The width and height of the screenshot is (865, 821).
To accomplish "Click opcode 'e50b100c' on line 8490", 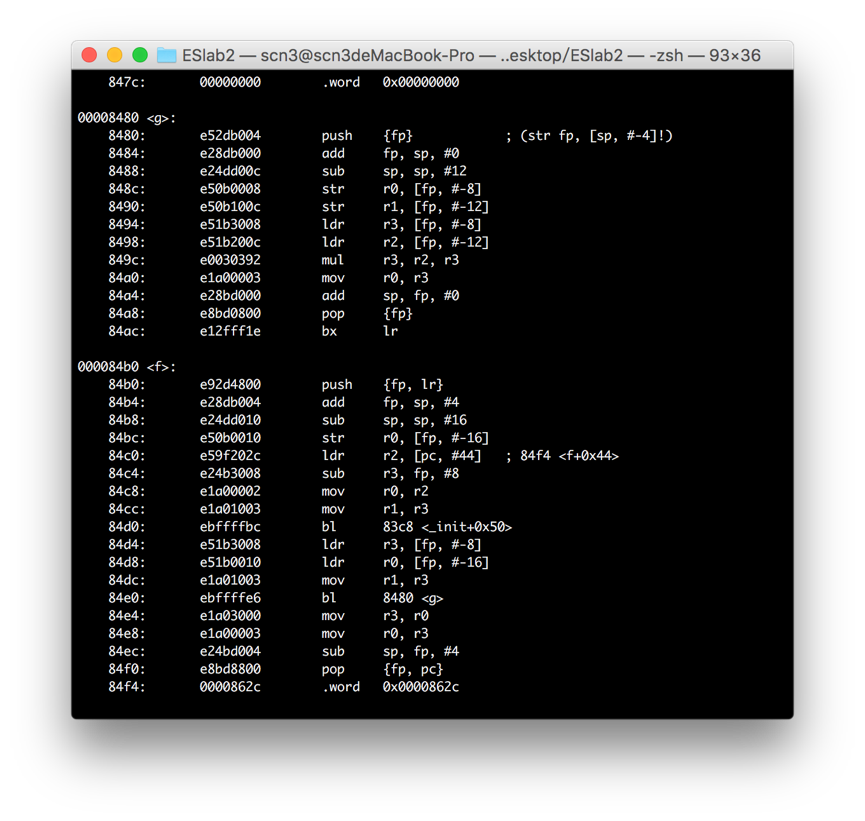I will pyautogui.click(x=230, y=207).
